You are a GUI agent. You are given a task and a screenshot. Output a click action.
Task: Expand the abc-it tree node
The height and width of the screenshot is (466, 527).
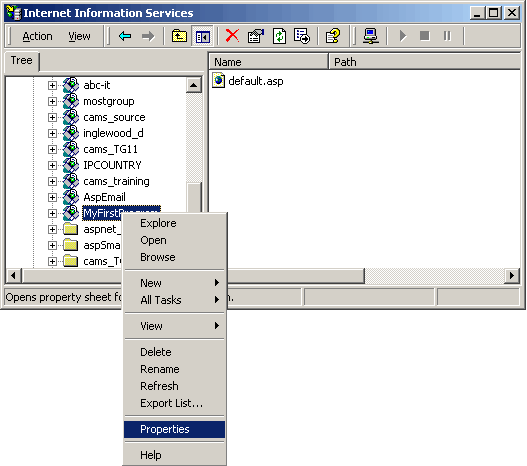(x=52, y=85)
